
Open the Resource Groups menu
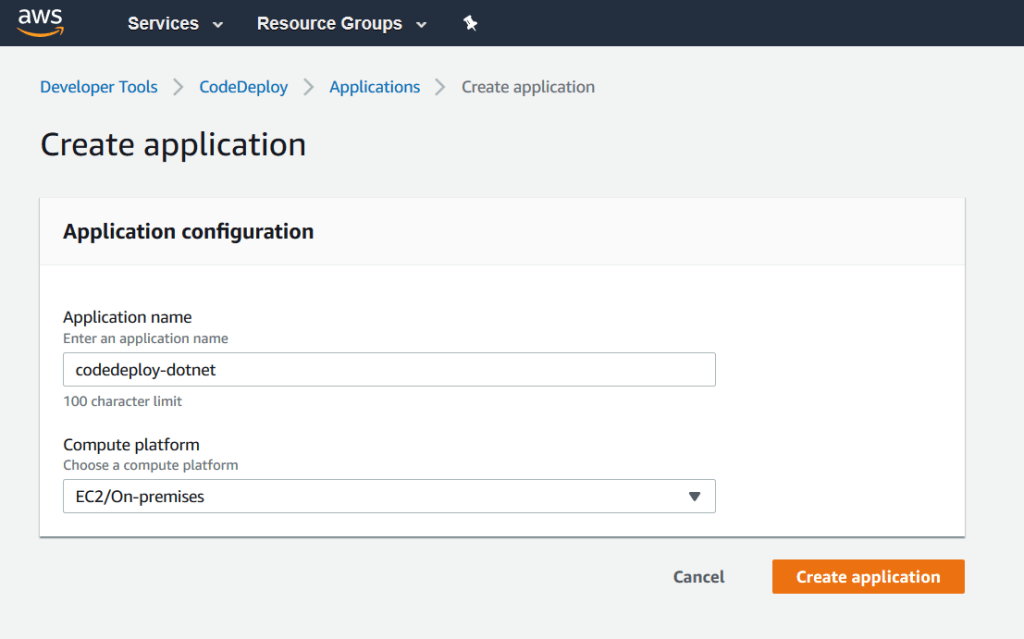coord(329,23)
